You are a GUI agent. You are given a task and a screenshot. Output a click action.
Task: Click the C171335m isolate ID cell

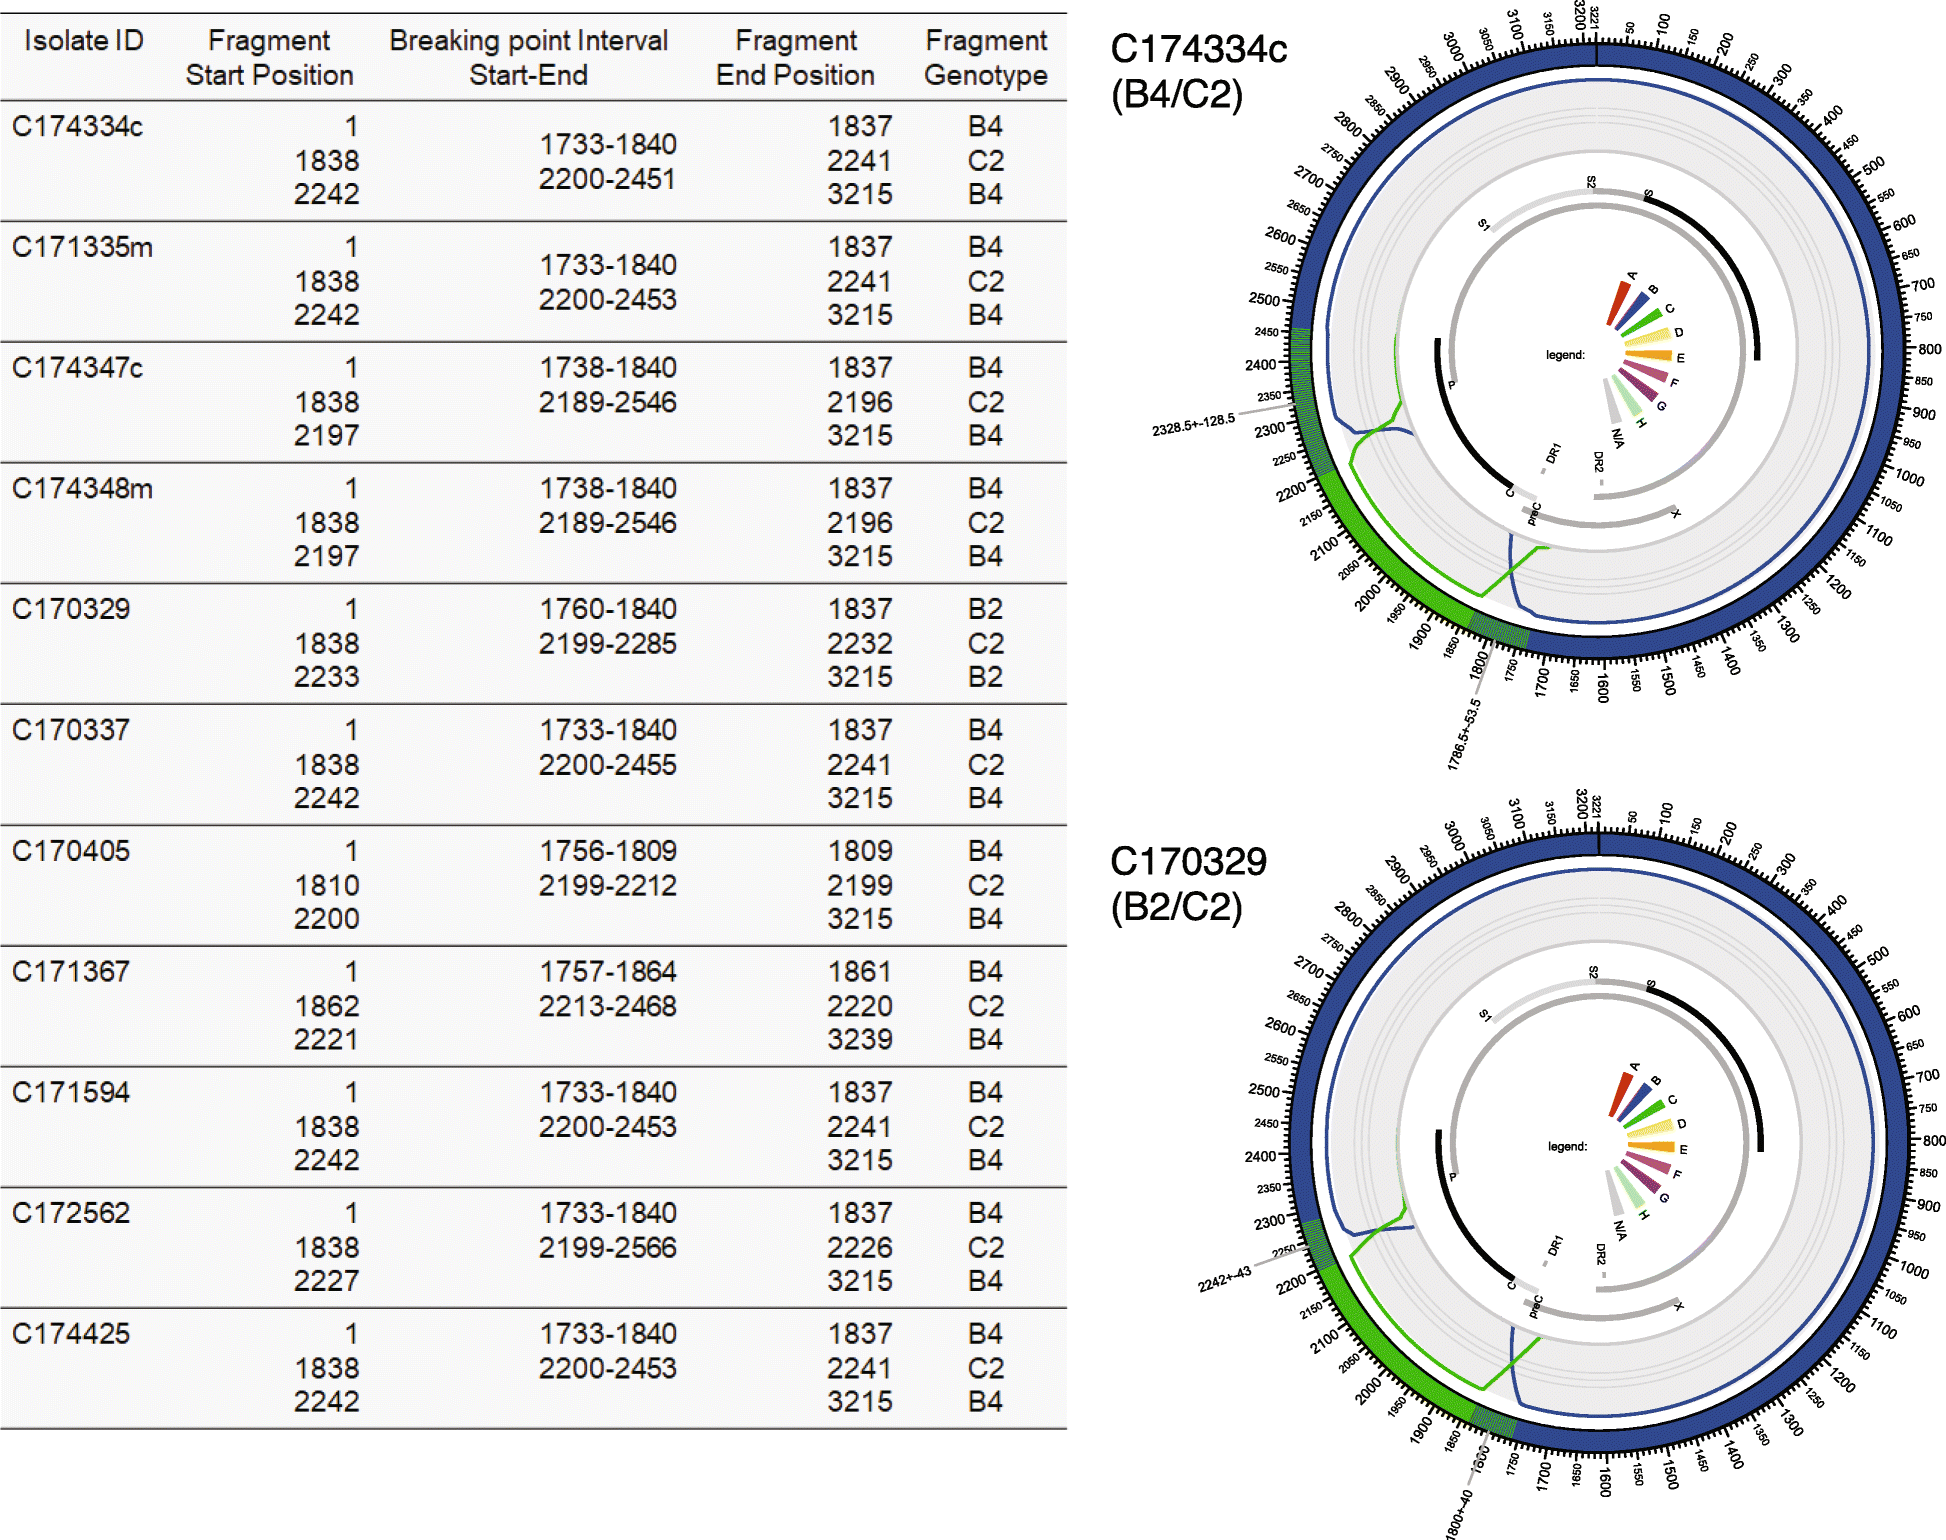point(82,247)
